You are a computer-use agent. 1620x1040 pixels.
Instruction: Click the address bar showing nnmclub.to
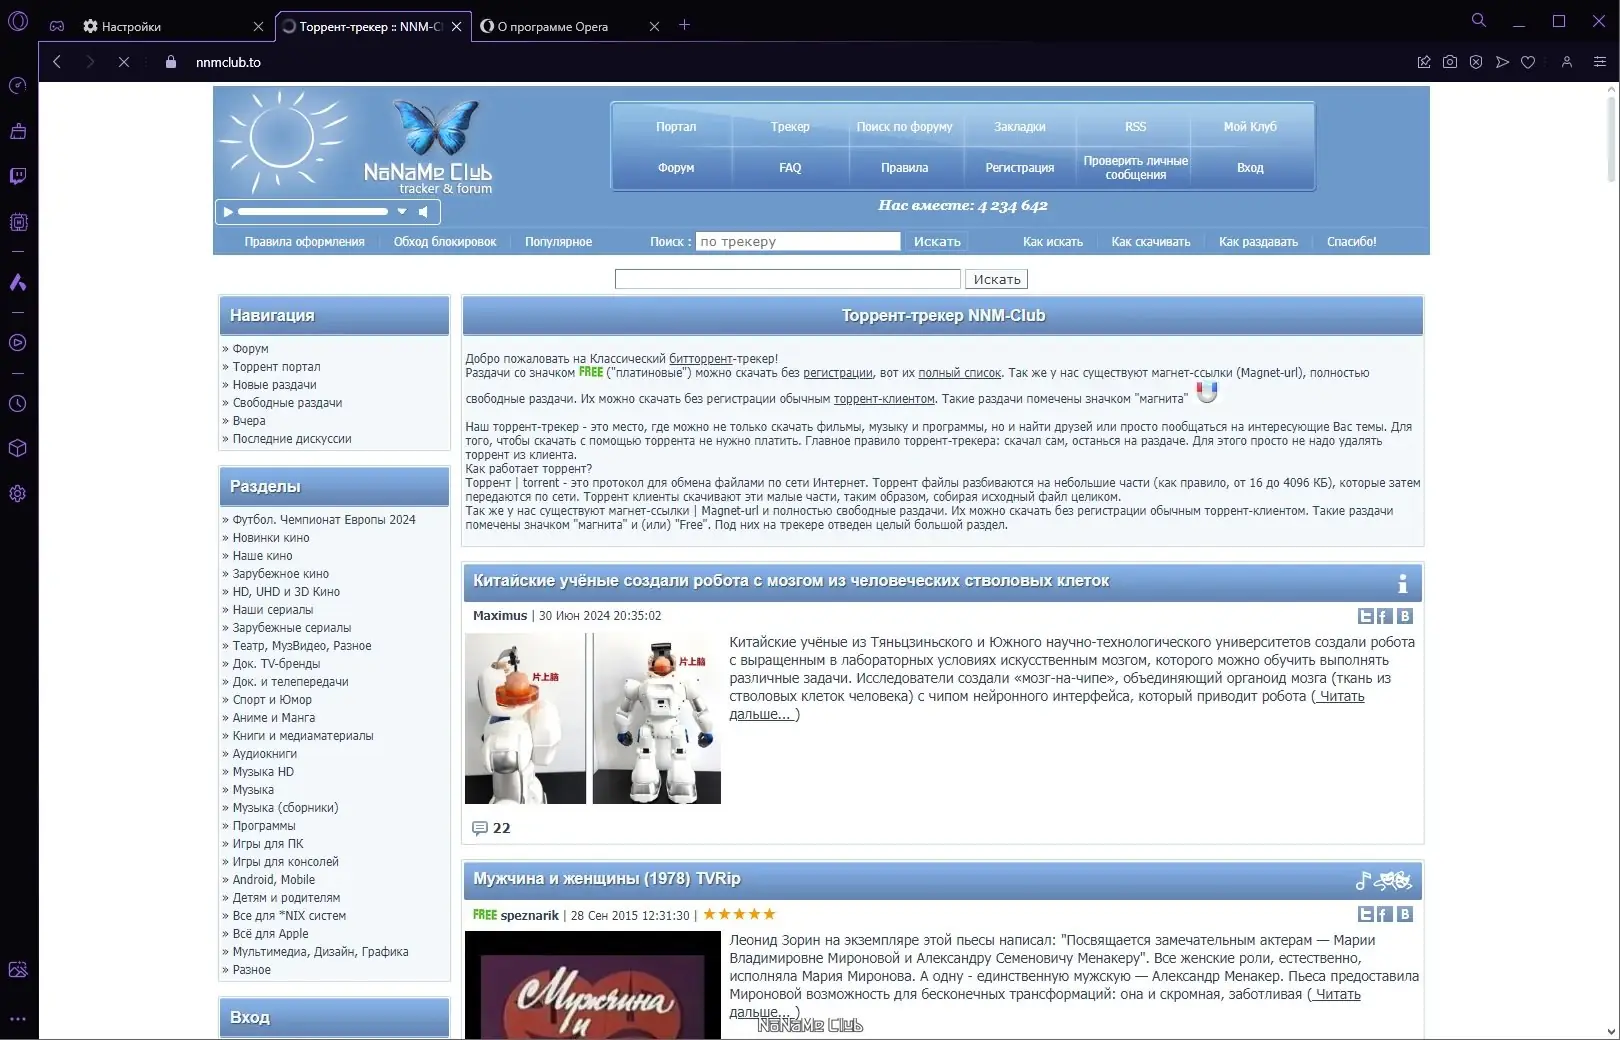(x=228, y=62)
